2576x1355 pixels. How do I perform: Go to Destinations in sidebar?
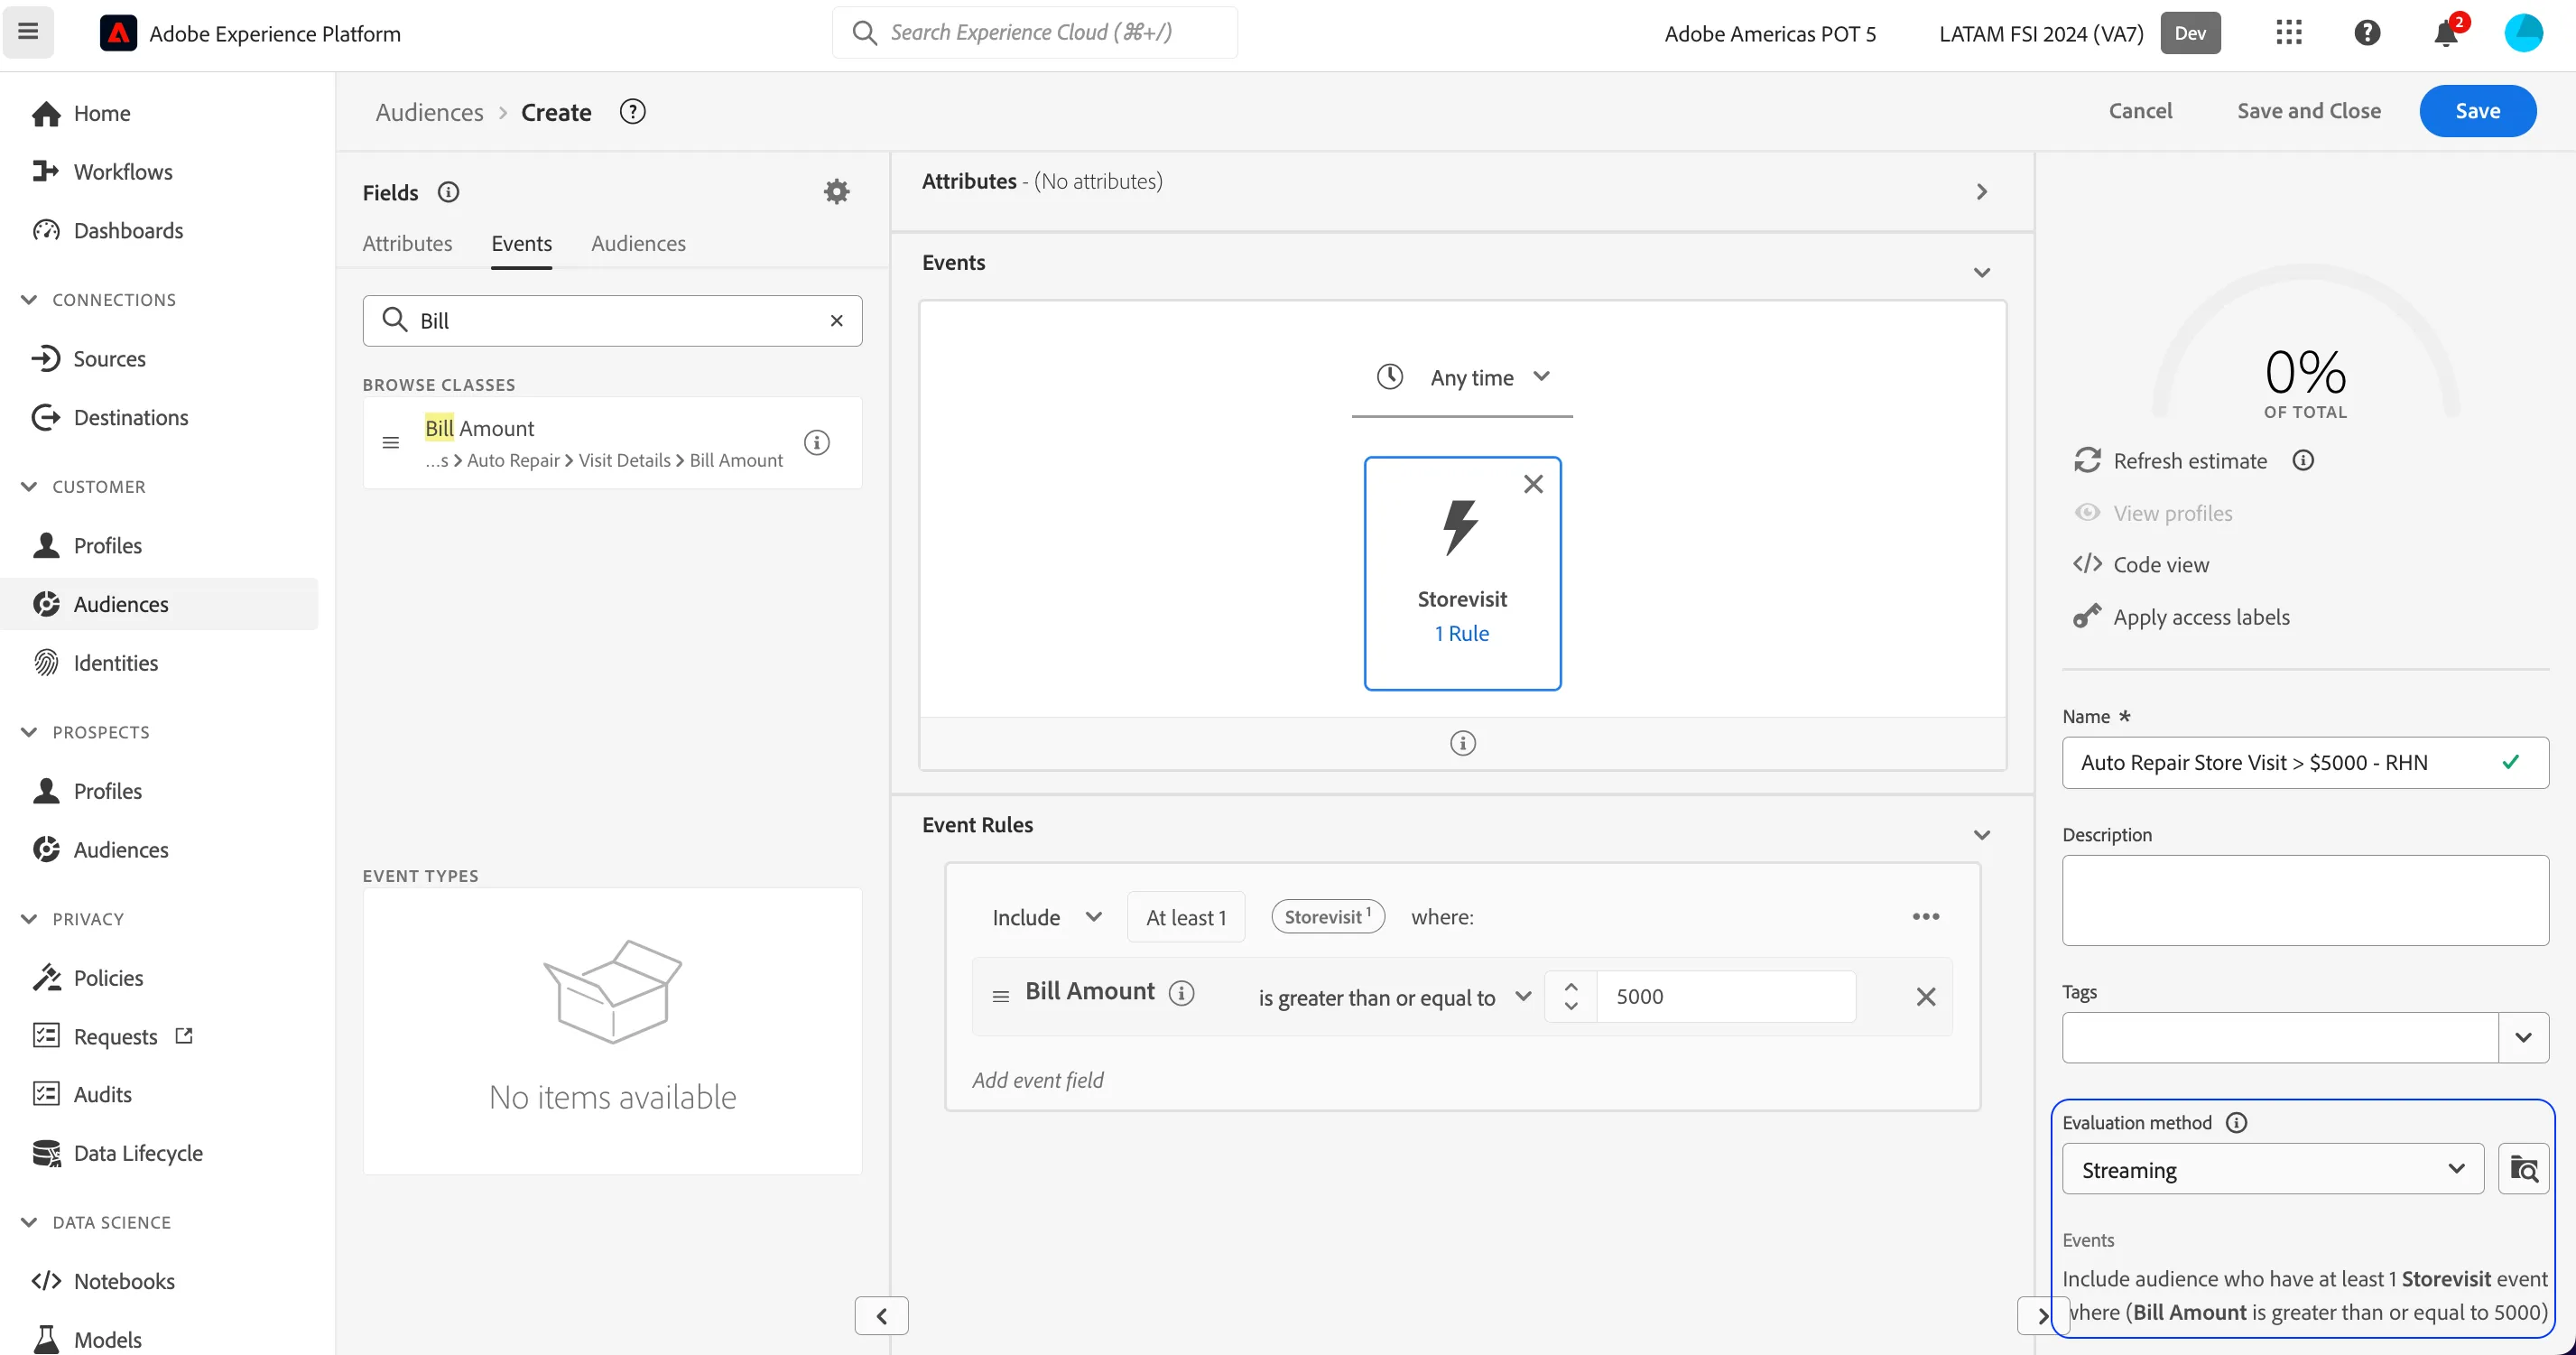coord(131,417)
